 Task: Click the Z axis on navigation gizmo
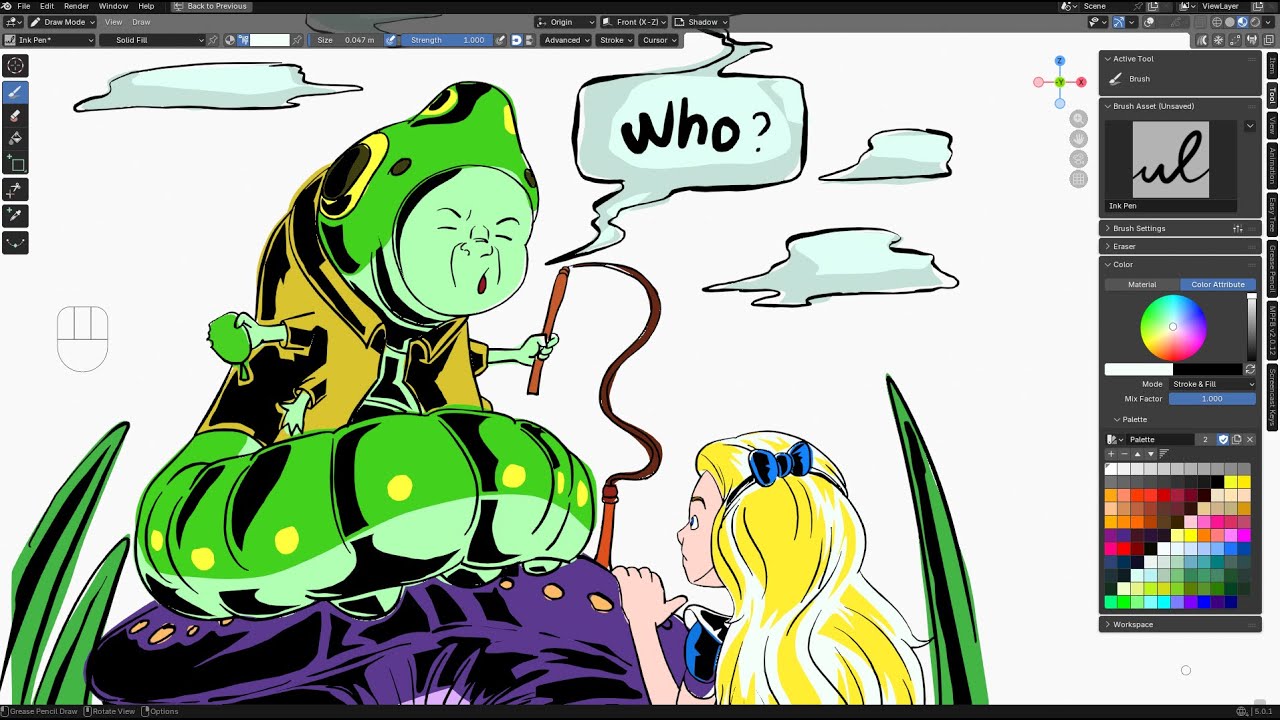(x=1060, y=61)
